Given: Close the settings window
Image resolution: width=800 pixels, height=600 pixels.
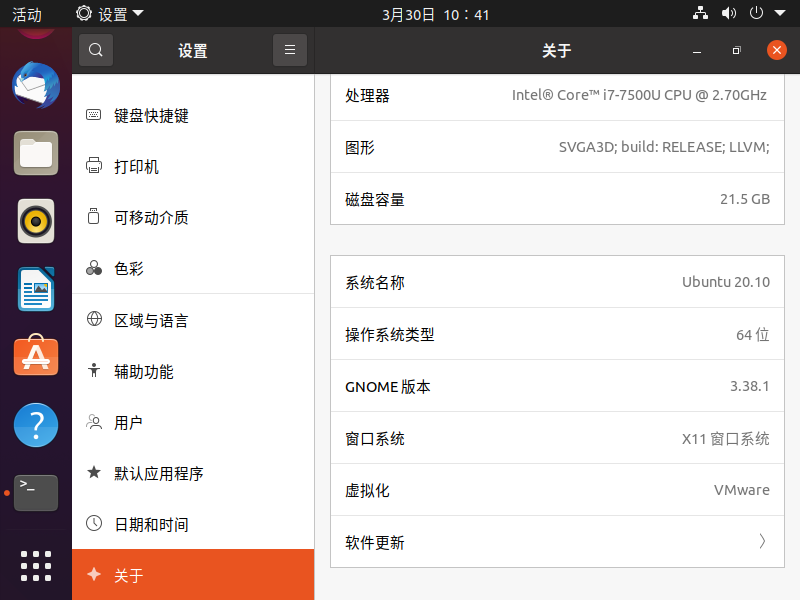Looking at the screenshot, I should tap(777, 50).
